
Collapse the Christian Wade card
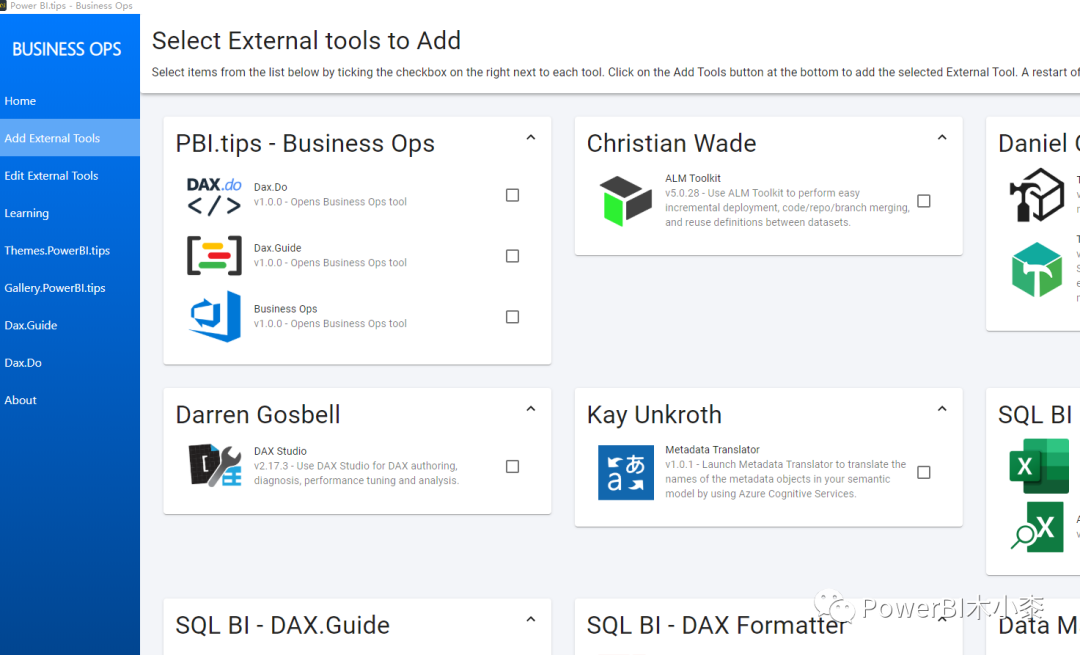click(x=942, y=137)
